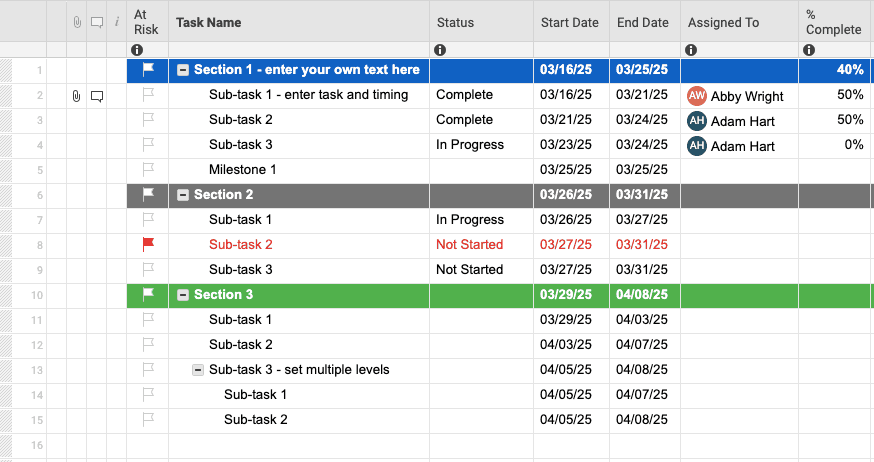874x462 pixels.
Task: Click the attachment paperclip icon in row 2
Action: click(x=76, y=96)
